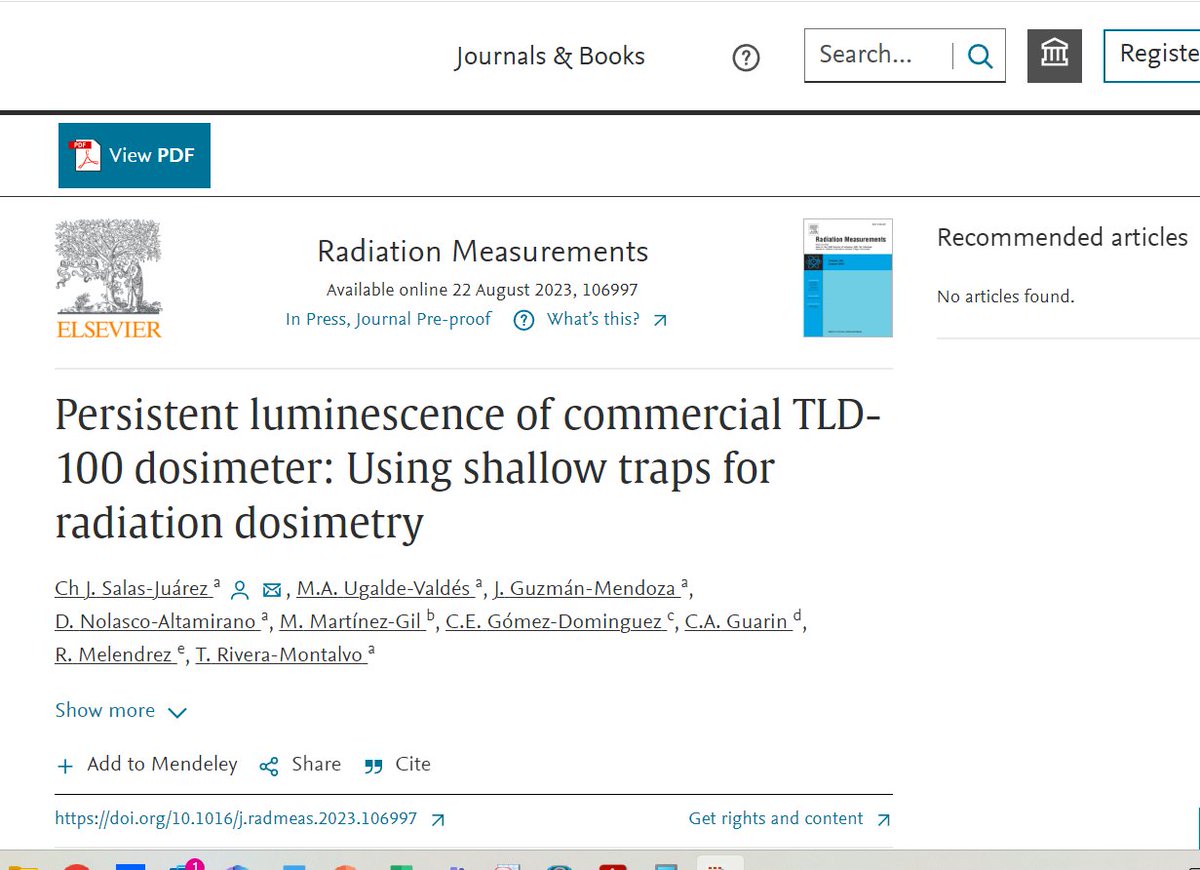Click 'Available online 22 August 2023, 106997' text
This screenshot has height=870, width=1200.
tap(482, 291)
